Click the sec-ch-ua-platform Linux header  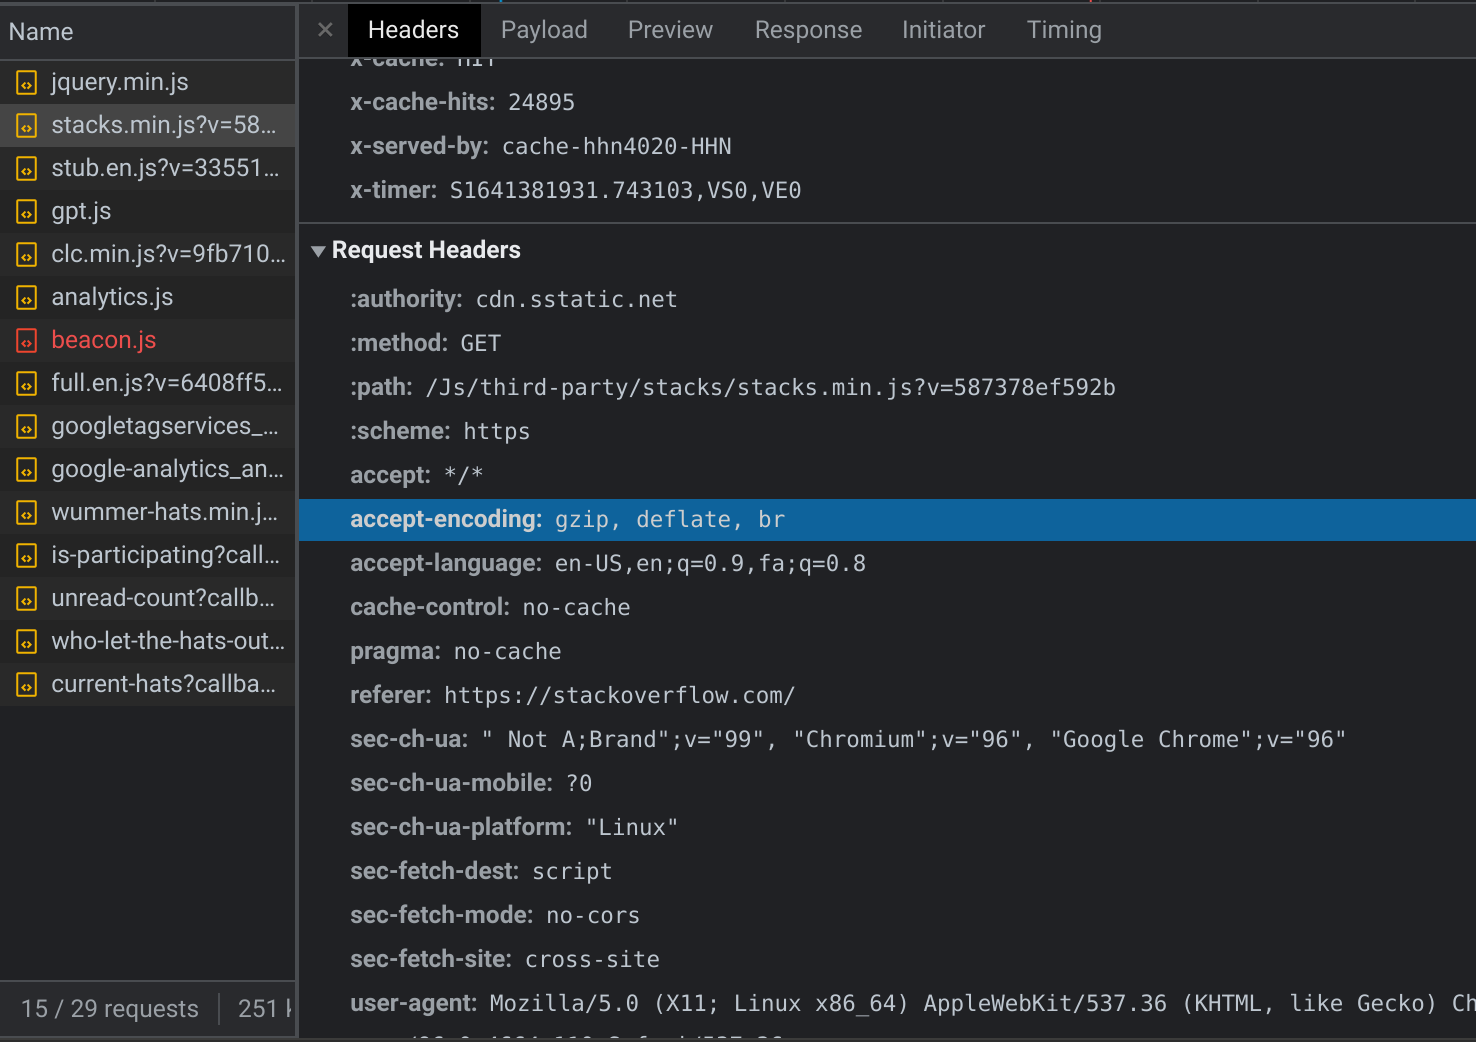coord(514,827)
